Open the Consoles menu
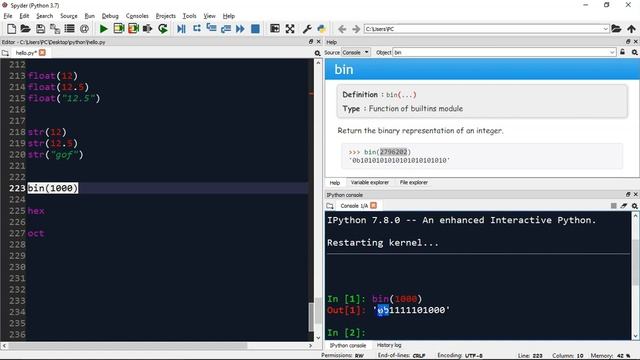This screenshot has height=360, width=640. point(137,16)
